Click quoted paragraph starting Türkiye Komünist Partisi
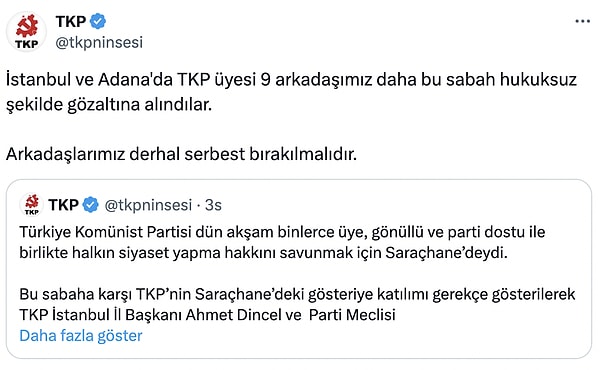The width and height of the screenshot is (600, 370). [x=282, y=242]
